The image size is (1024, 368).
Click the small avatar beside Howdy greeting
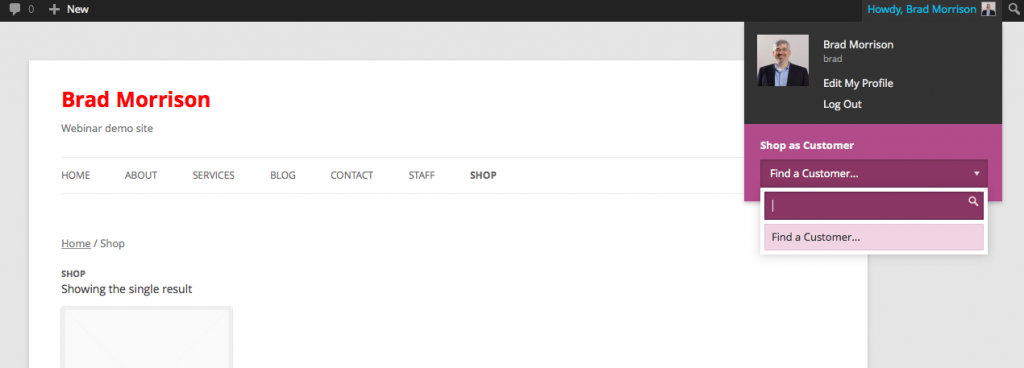[988, 9]
